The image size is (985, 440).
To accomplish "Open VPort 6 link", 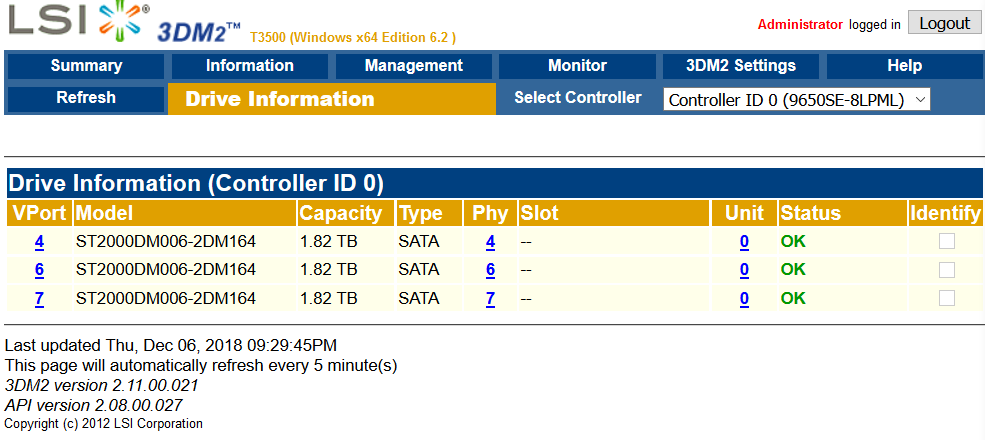I will point(39,270).
